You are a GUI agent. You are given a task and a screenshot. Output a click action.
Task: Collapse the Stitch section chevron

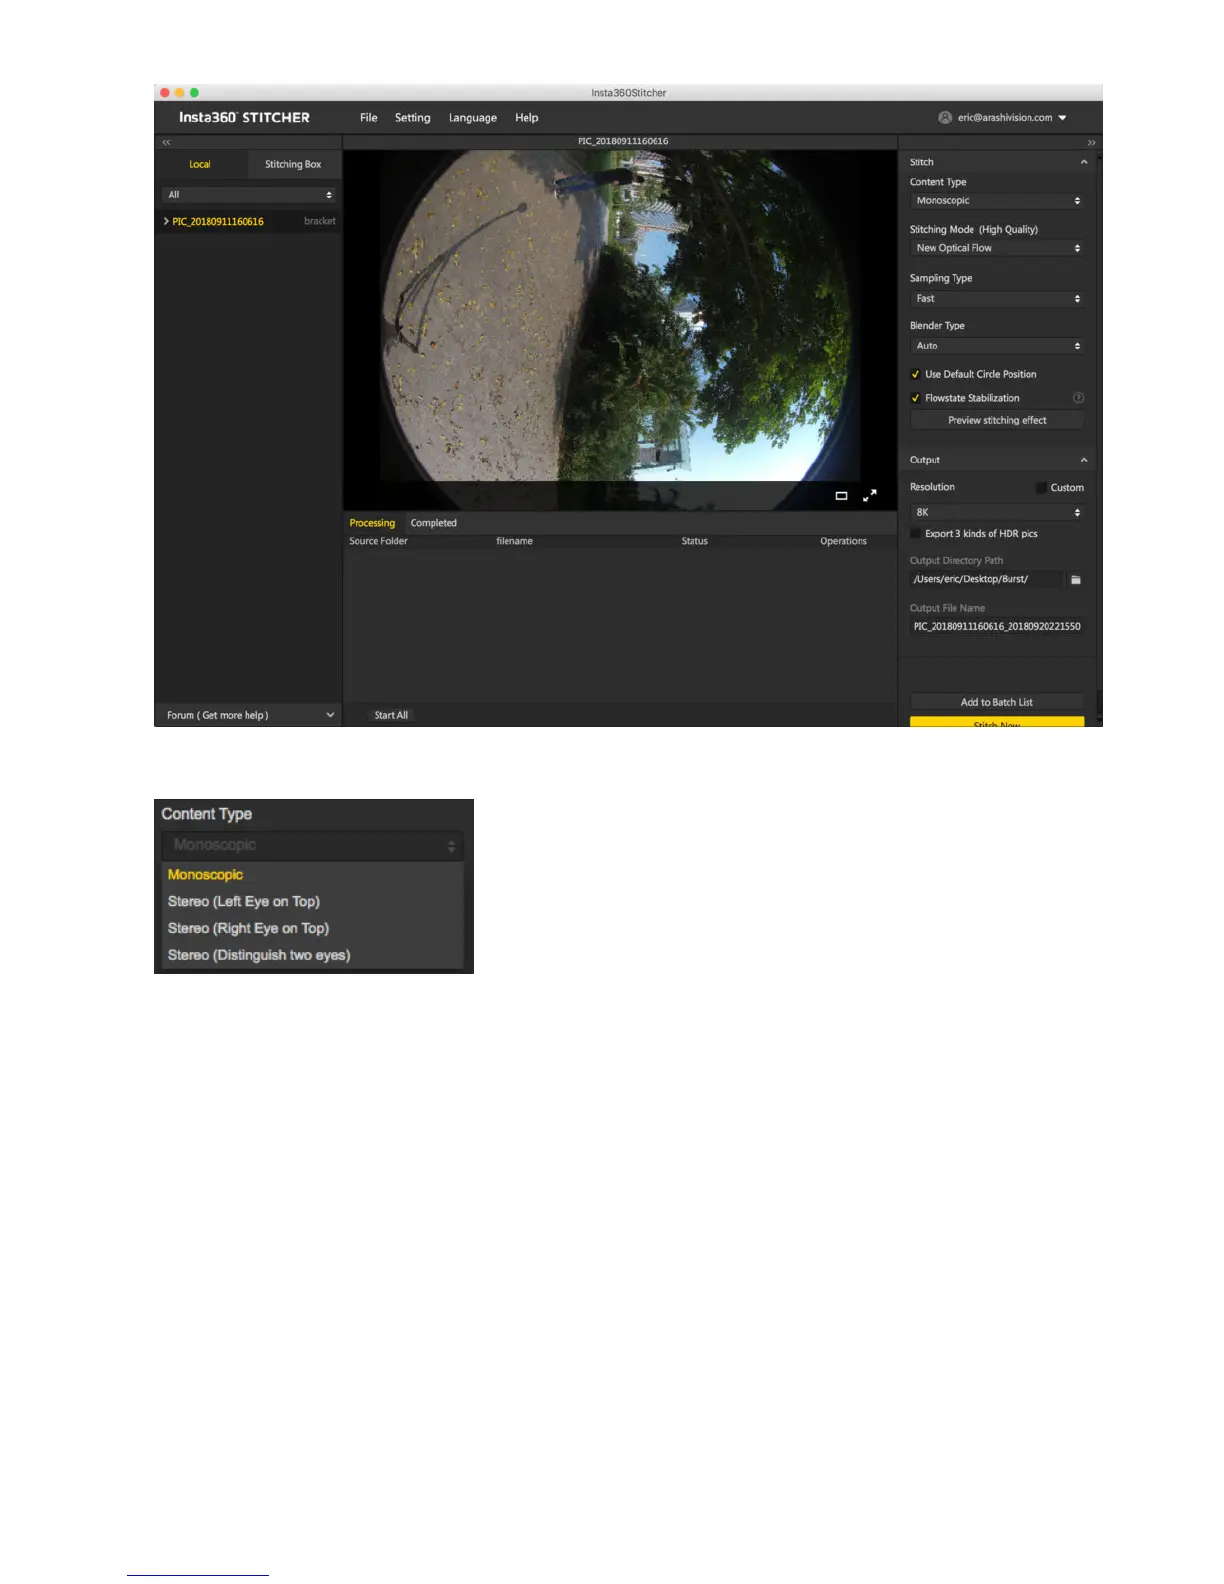pyautogui.click(x=1084, y=162)
